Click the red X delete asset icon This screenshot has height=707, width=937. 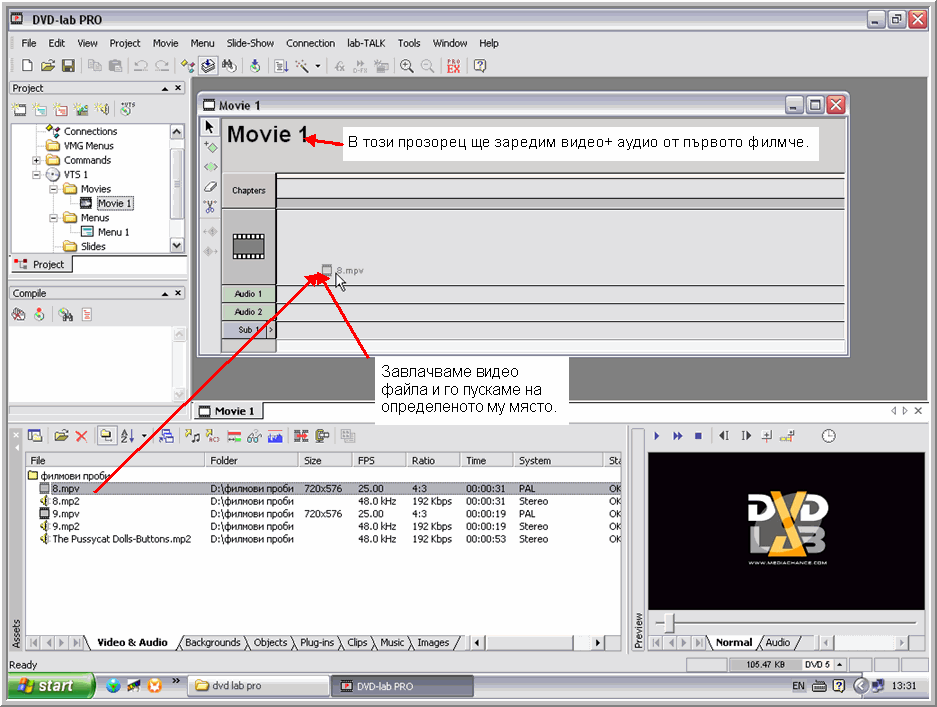[82, 437]
